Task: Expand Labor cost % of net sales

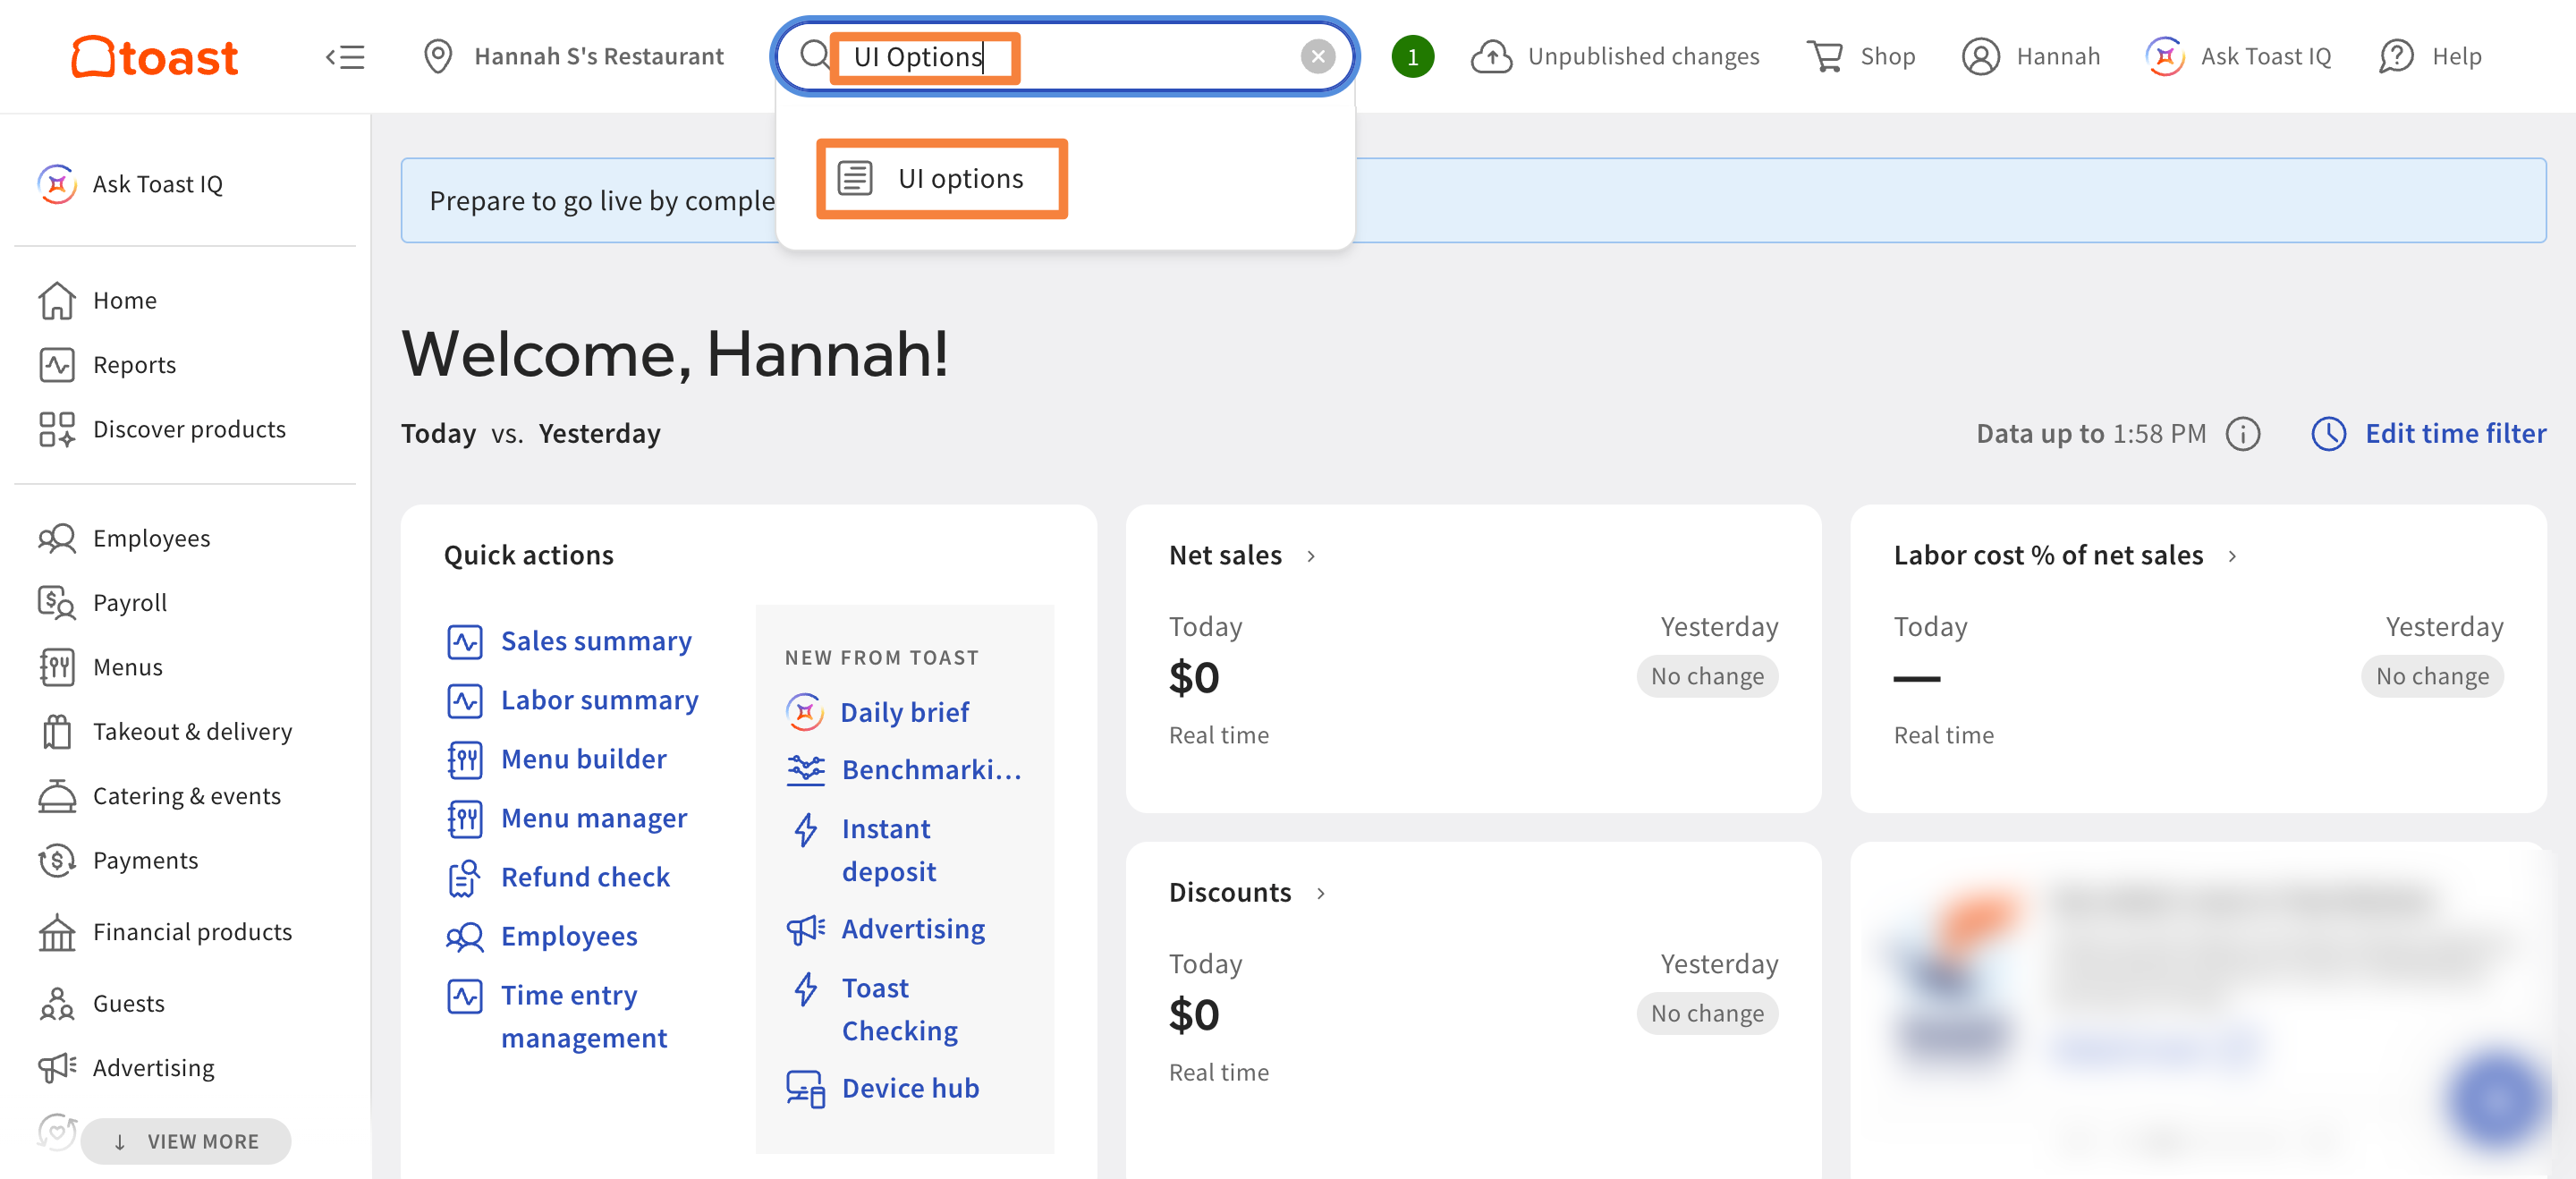Action: point(2232,556)
